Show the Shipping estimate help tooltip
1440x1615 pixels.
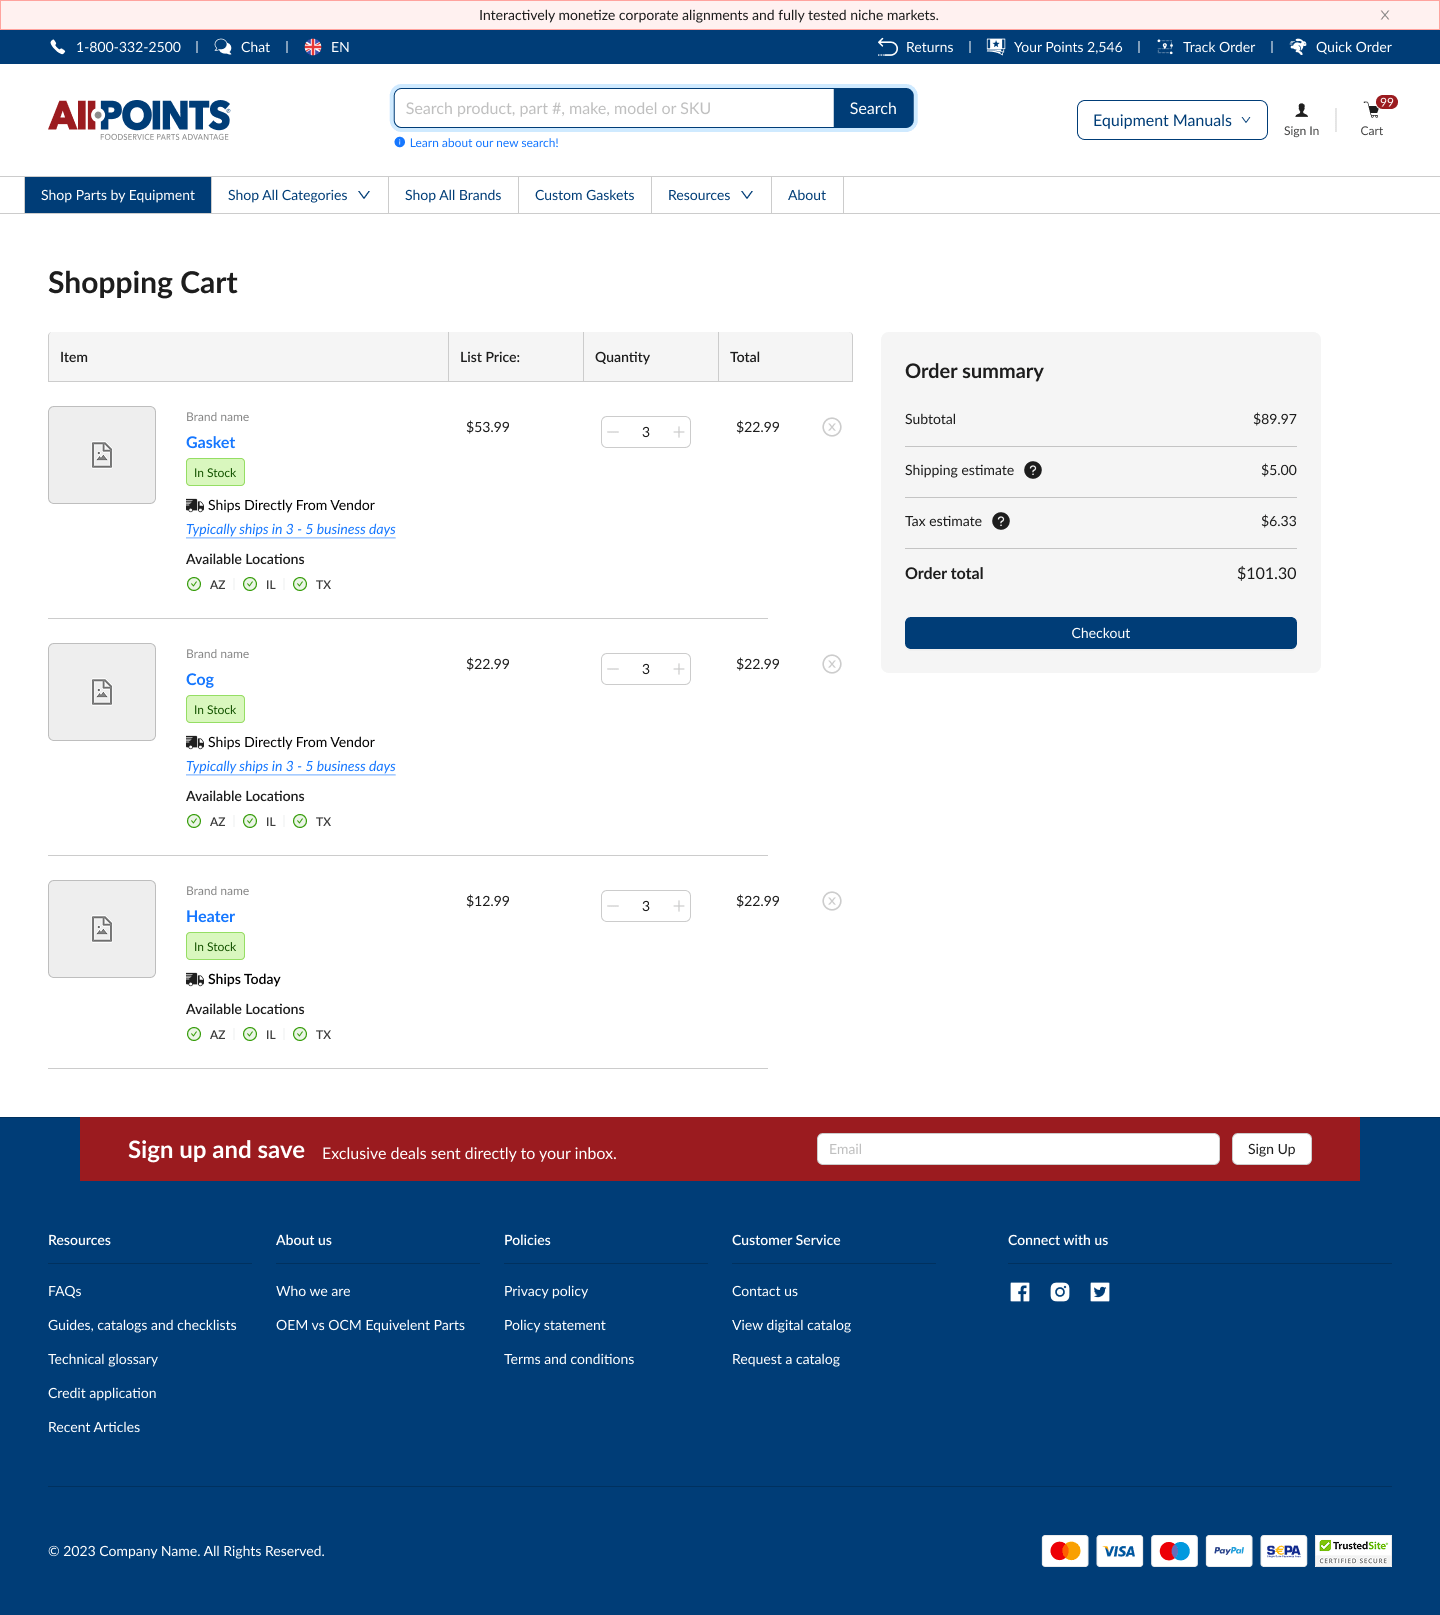(1033, 470)
